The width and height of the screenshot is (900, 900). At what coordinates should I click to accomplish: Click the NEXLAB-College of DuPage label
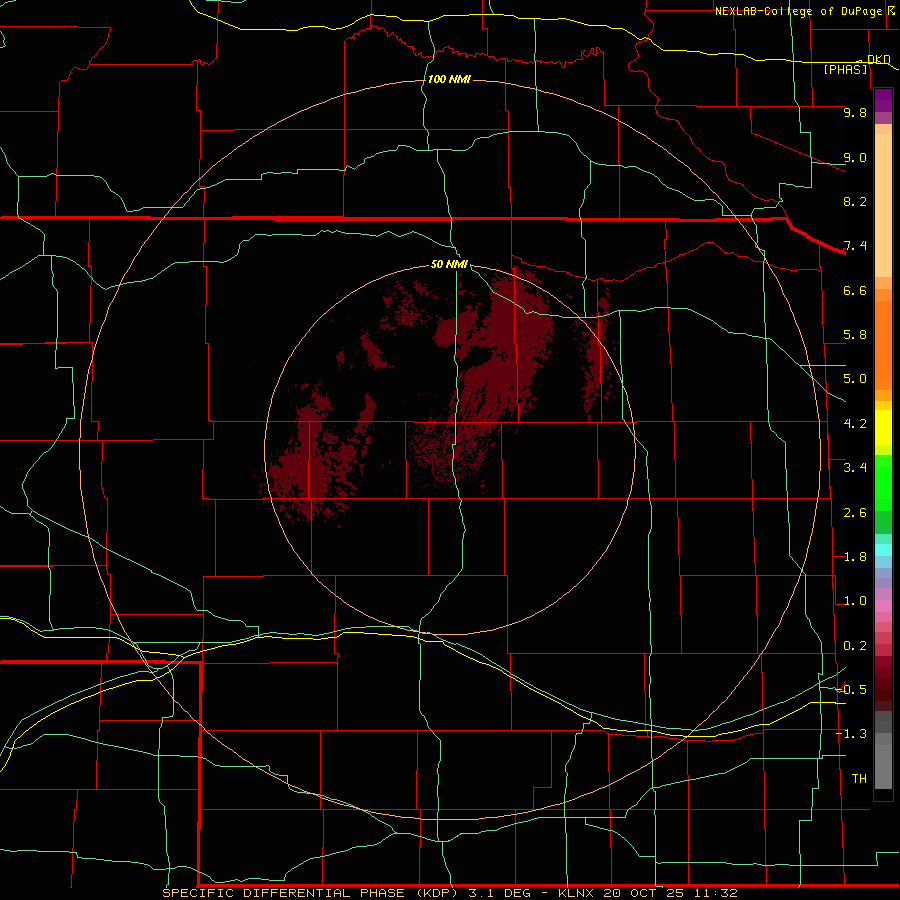[800, 11]
